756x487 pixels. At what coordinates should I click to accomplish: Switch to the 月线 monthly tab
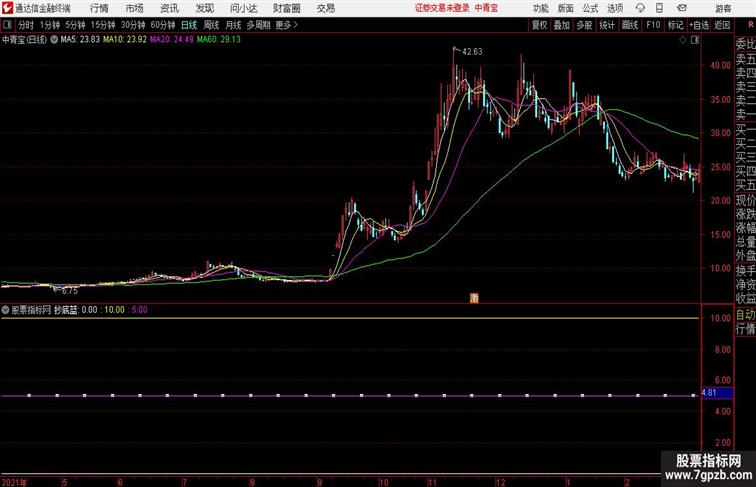pos(233,25)
